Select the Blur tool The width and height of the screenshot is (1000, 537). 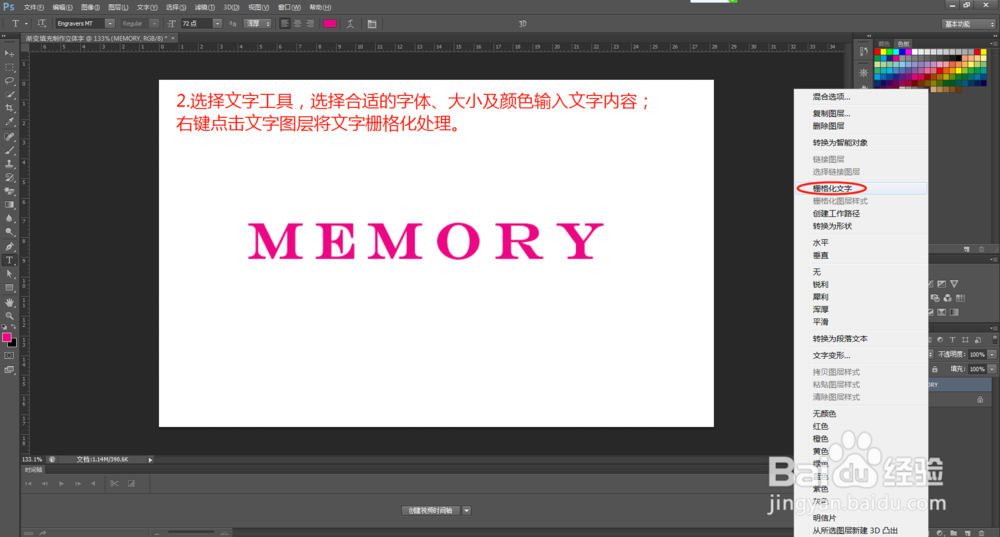pos(10,219)
